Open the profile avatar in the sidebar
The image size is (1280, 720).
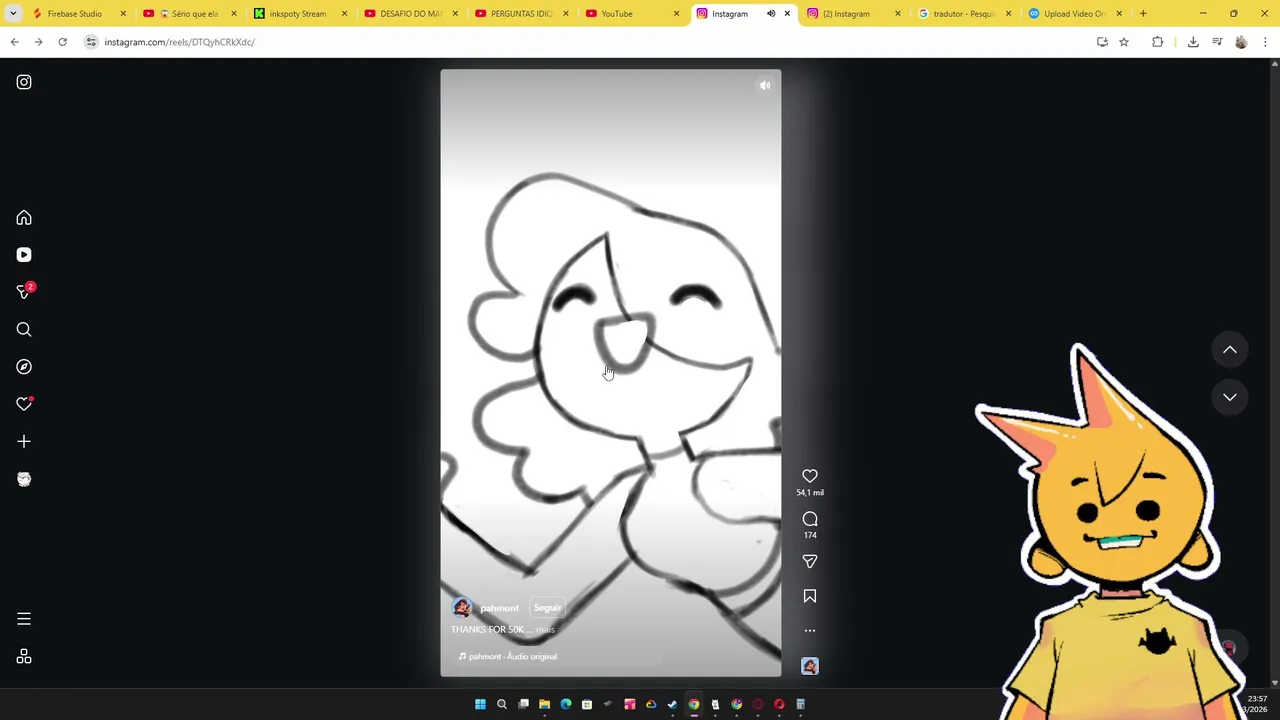tap(24, 479)
